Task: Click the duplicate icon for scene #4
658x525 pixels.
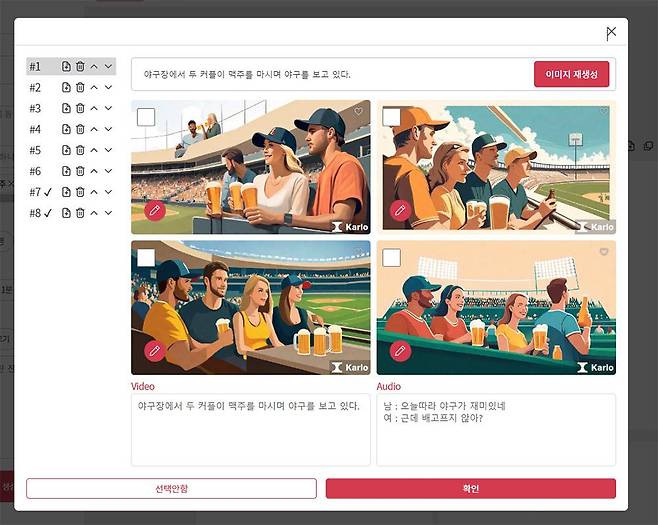Action: pyautogui.click(x=66, y=129)
